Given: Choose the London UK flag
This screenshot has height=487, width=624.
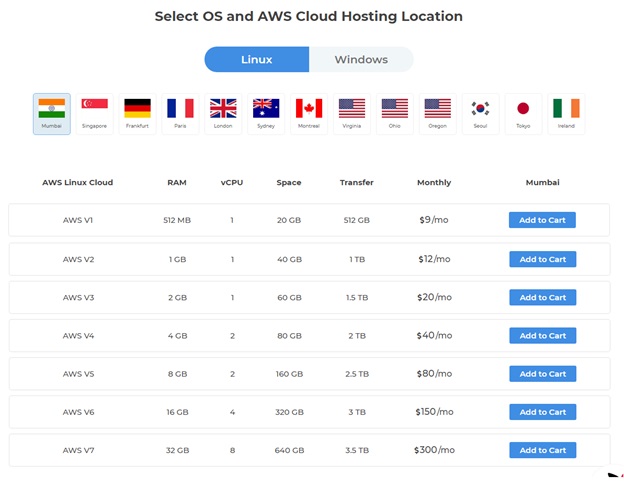Looking at the screenshot, I should (223, 114).
